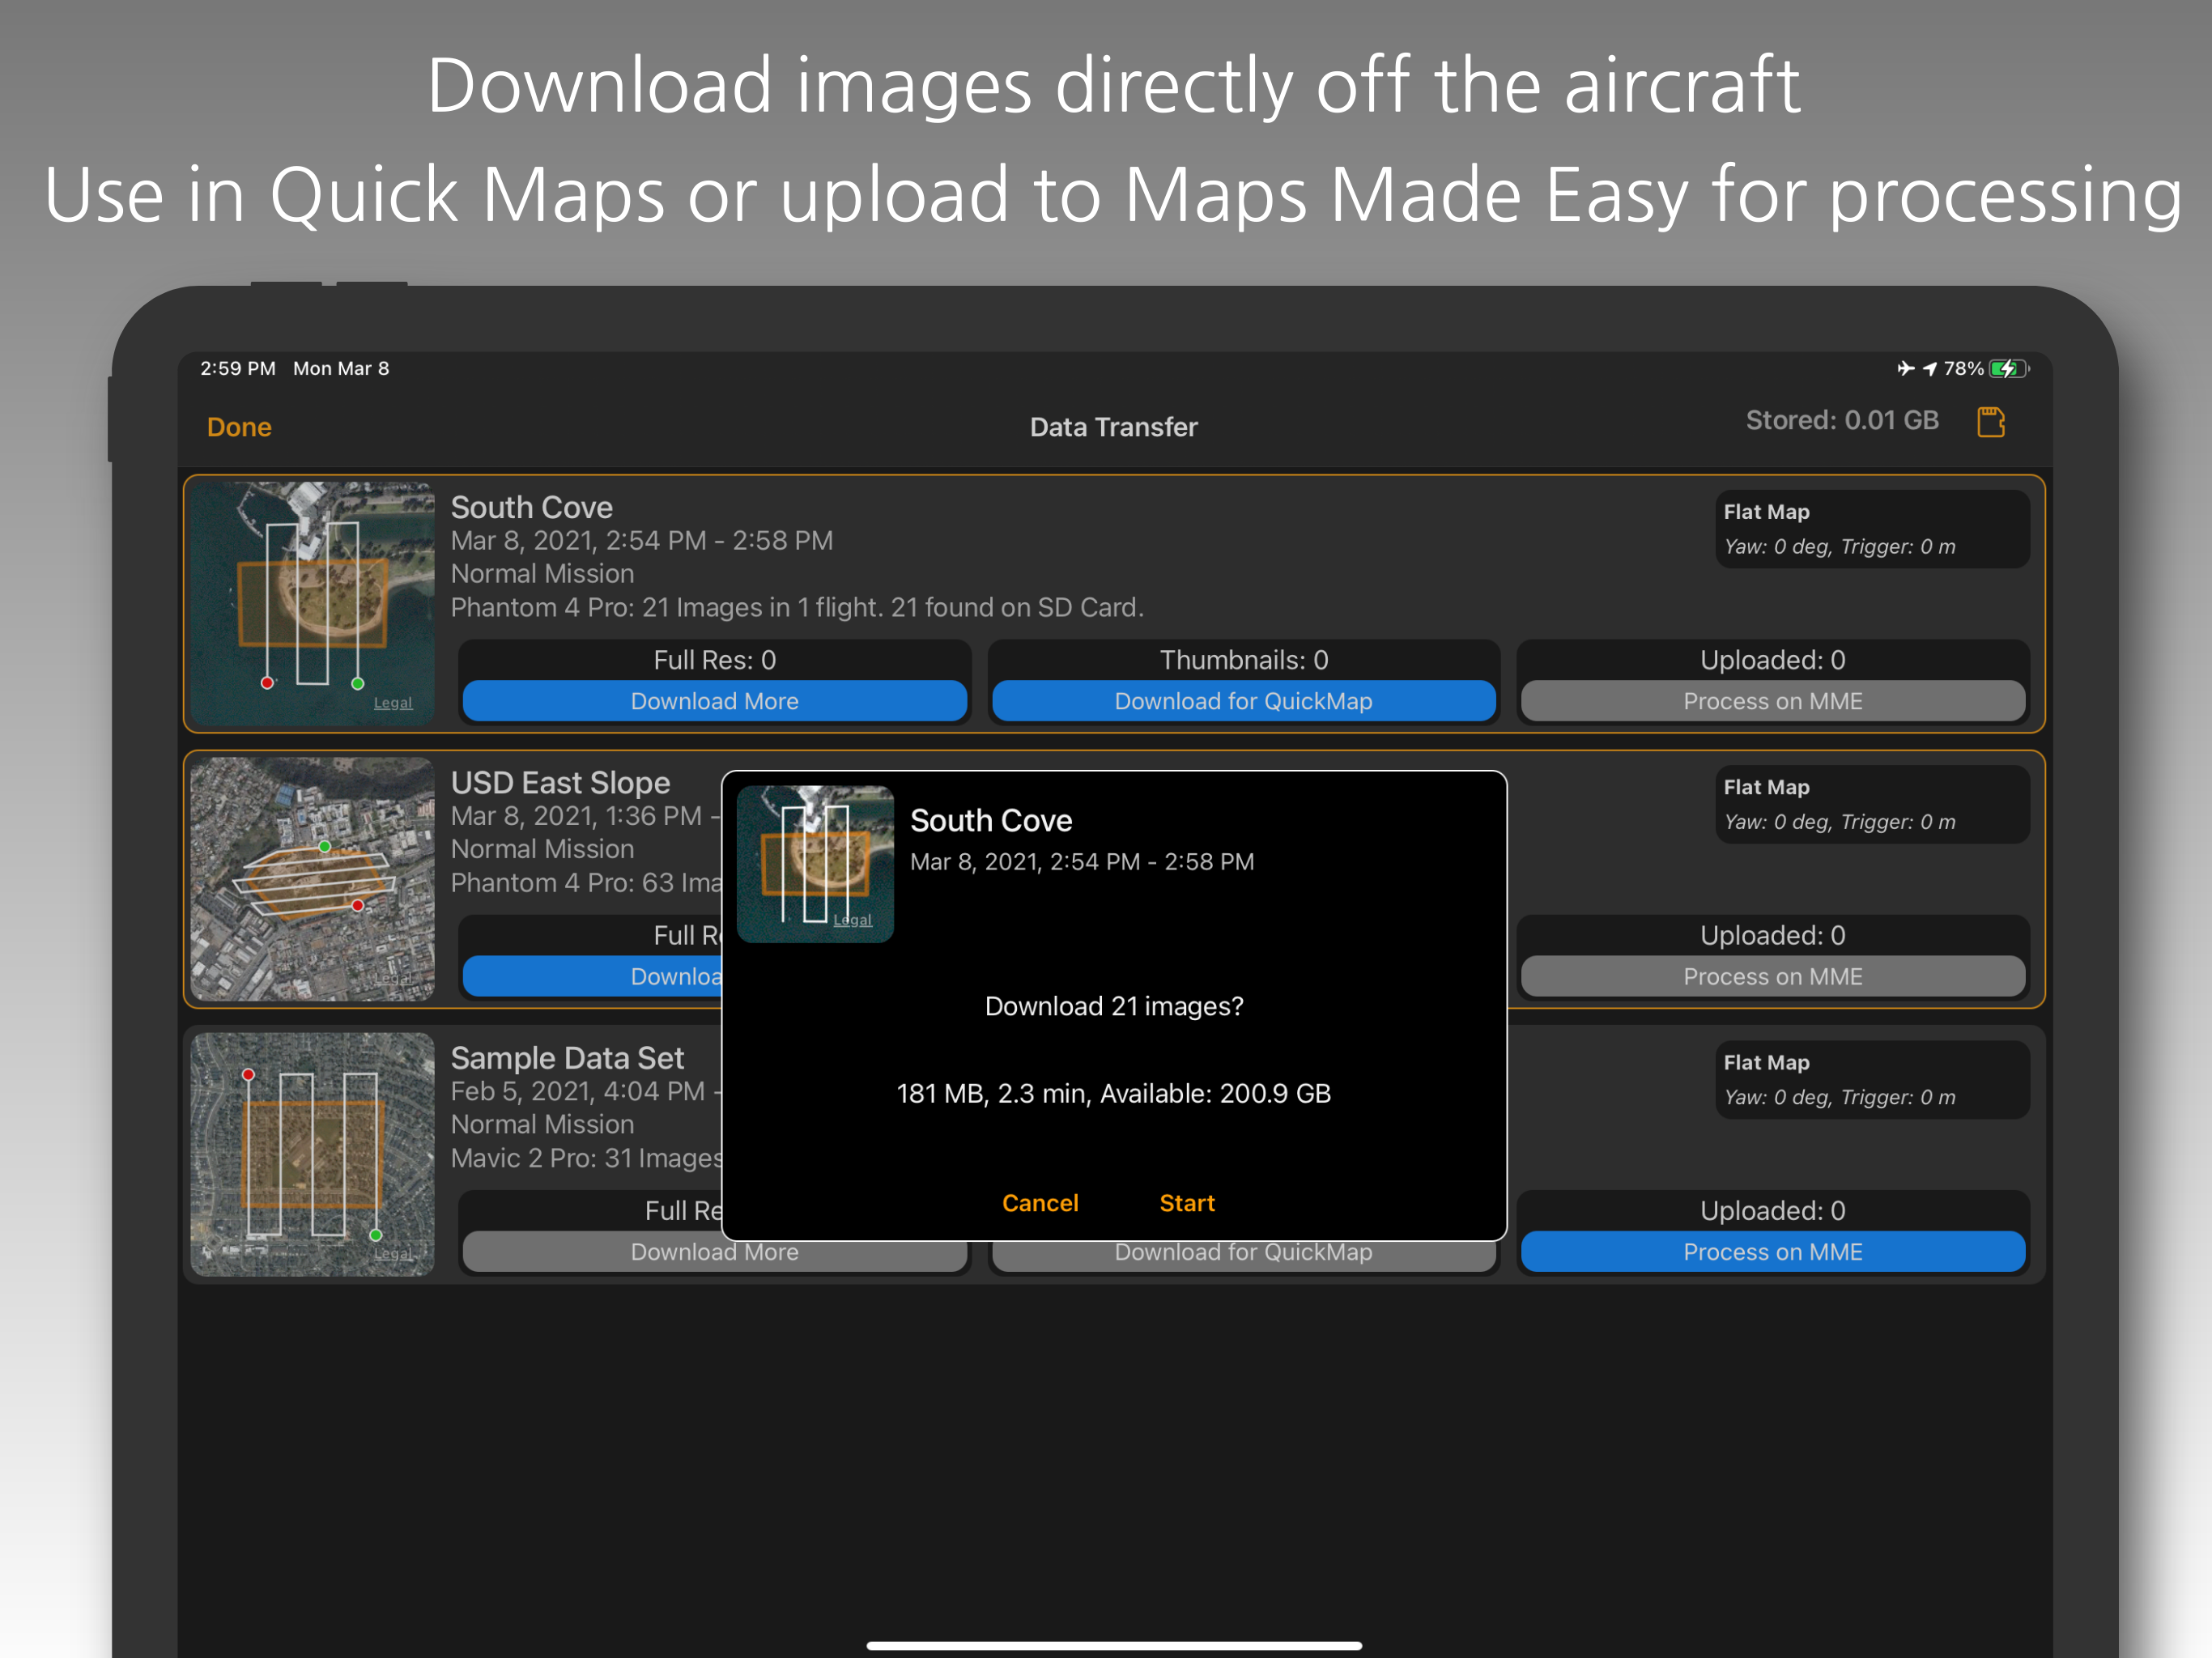Click the 'South Cove' title in list
The width and height of the screenshot is (2212, 1658).
[531, 507]
